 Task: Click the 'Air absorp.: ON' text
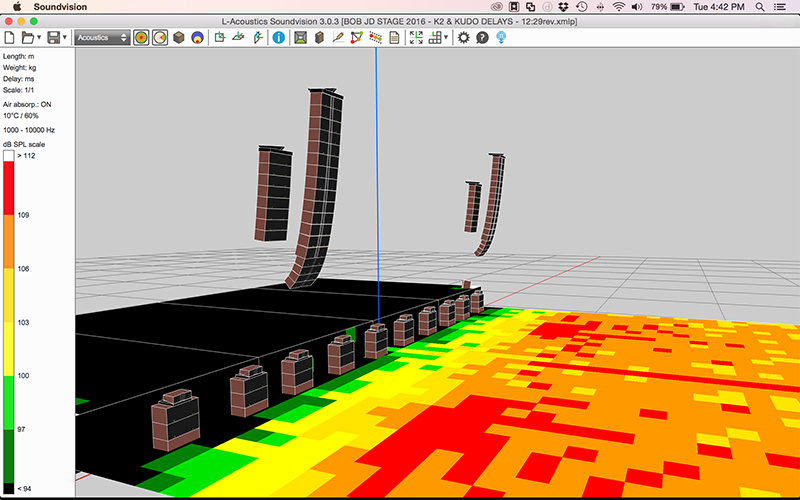coord(27,105)
